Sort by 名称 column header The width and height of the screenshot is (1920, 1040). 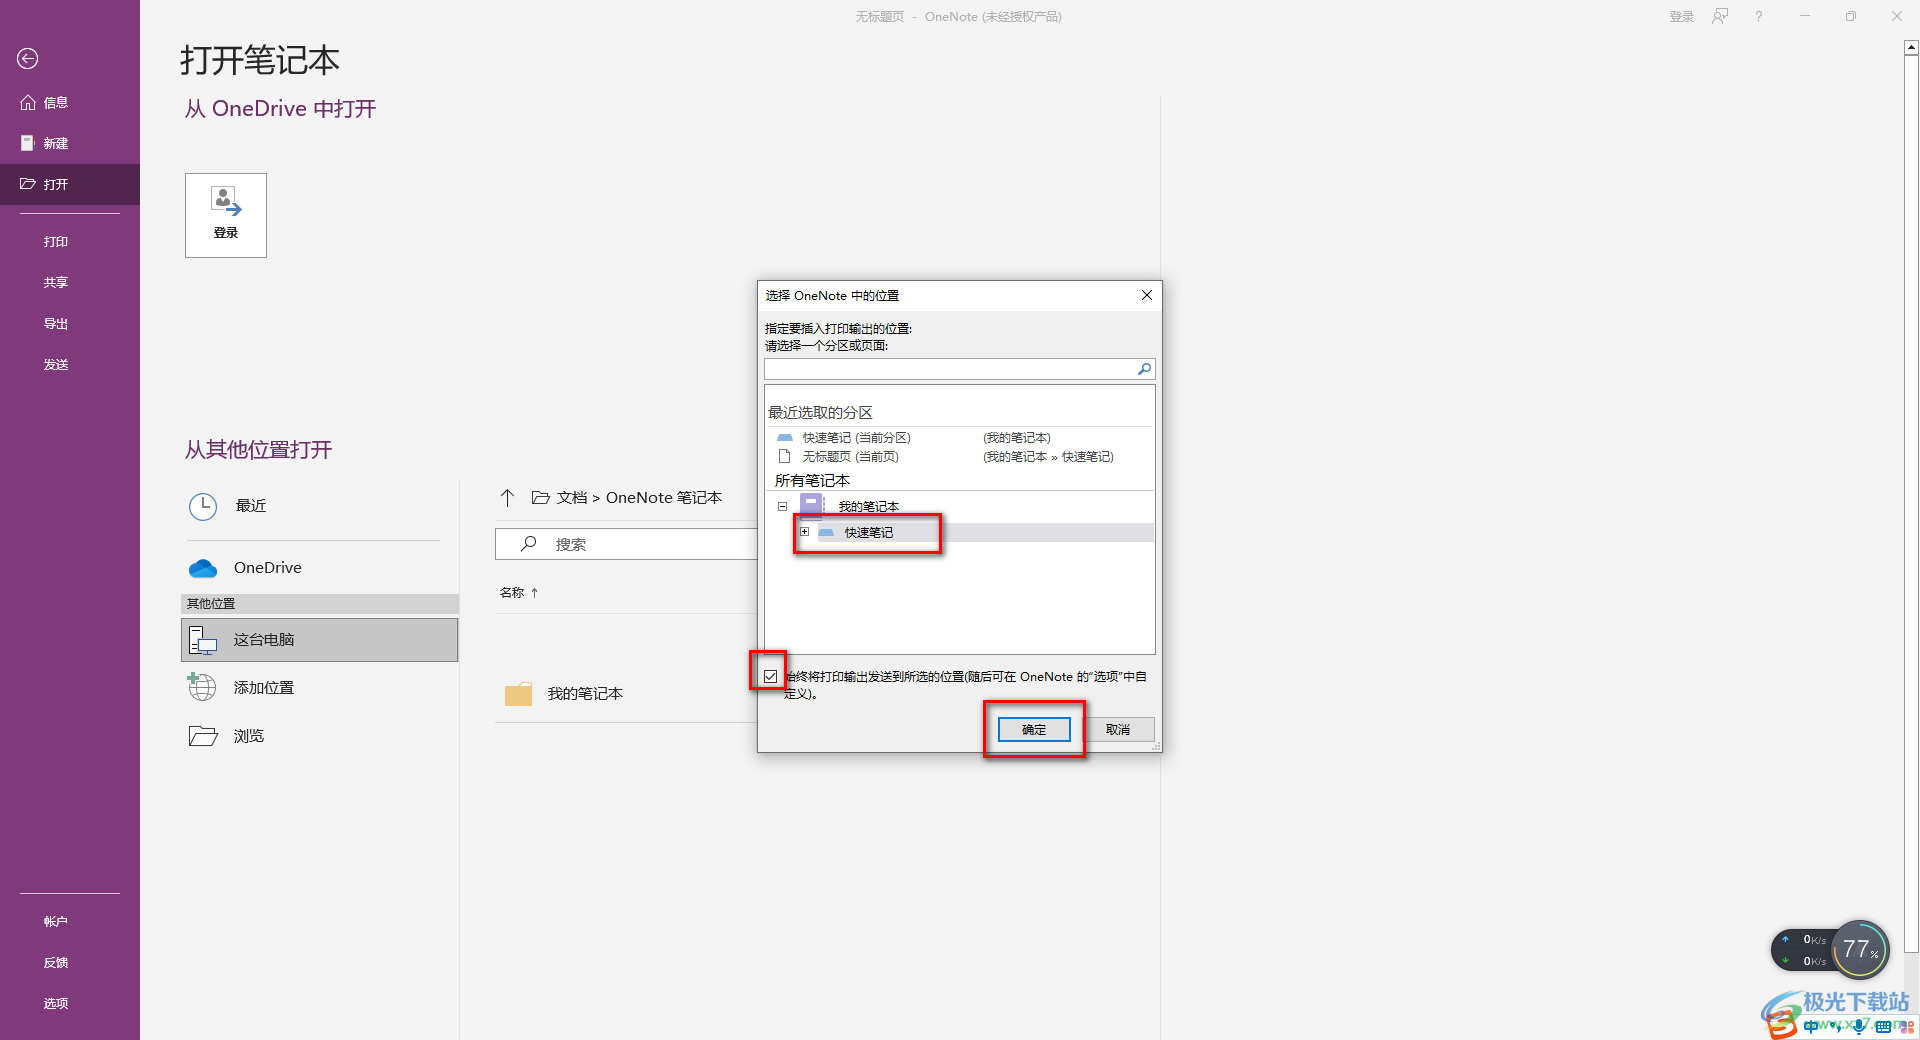pos(512,592)
